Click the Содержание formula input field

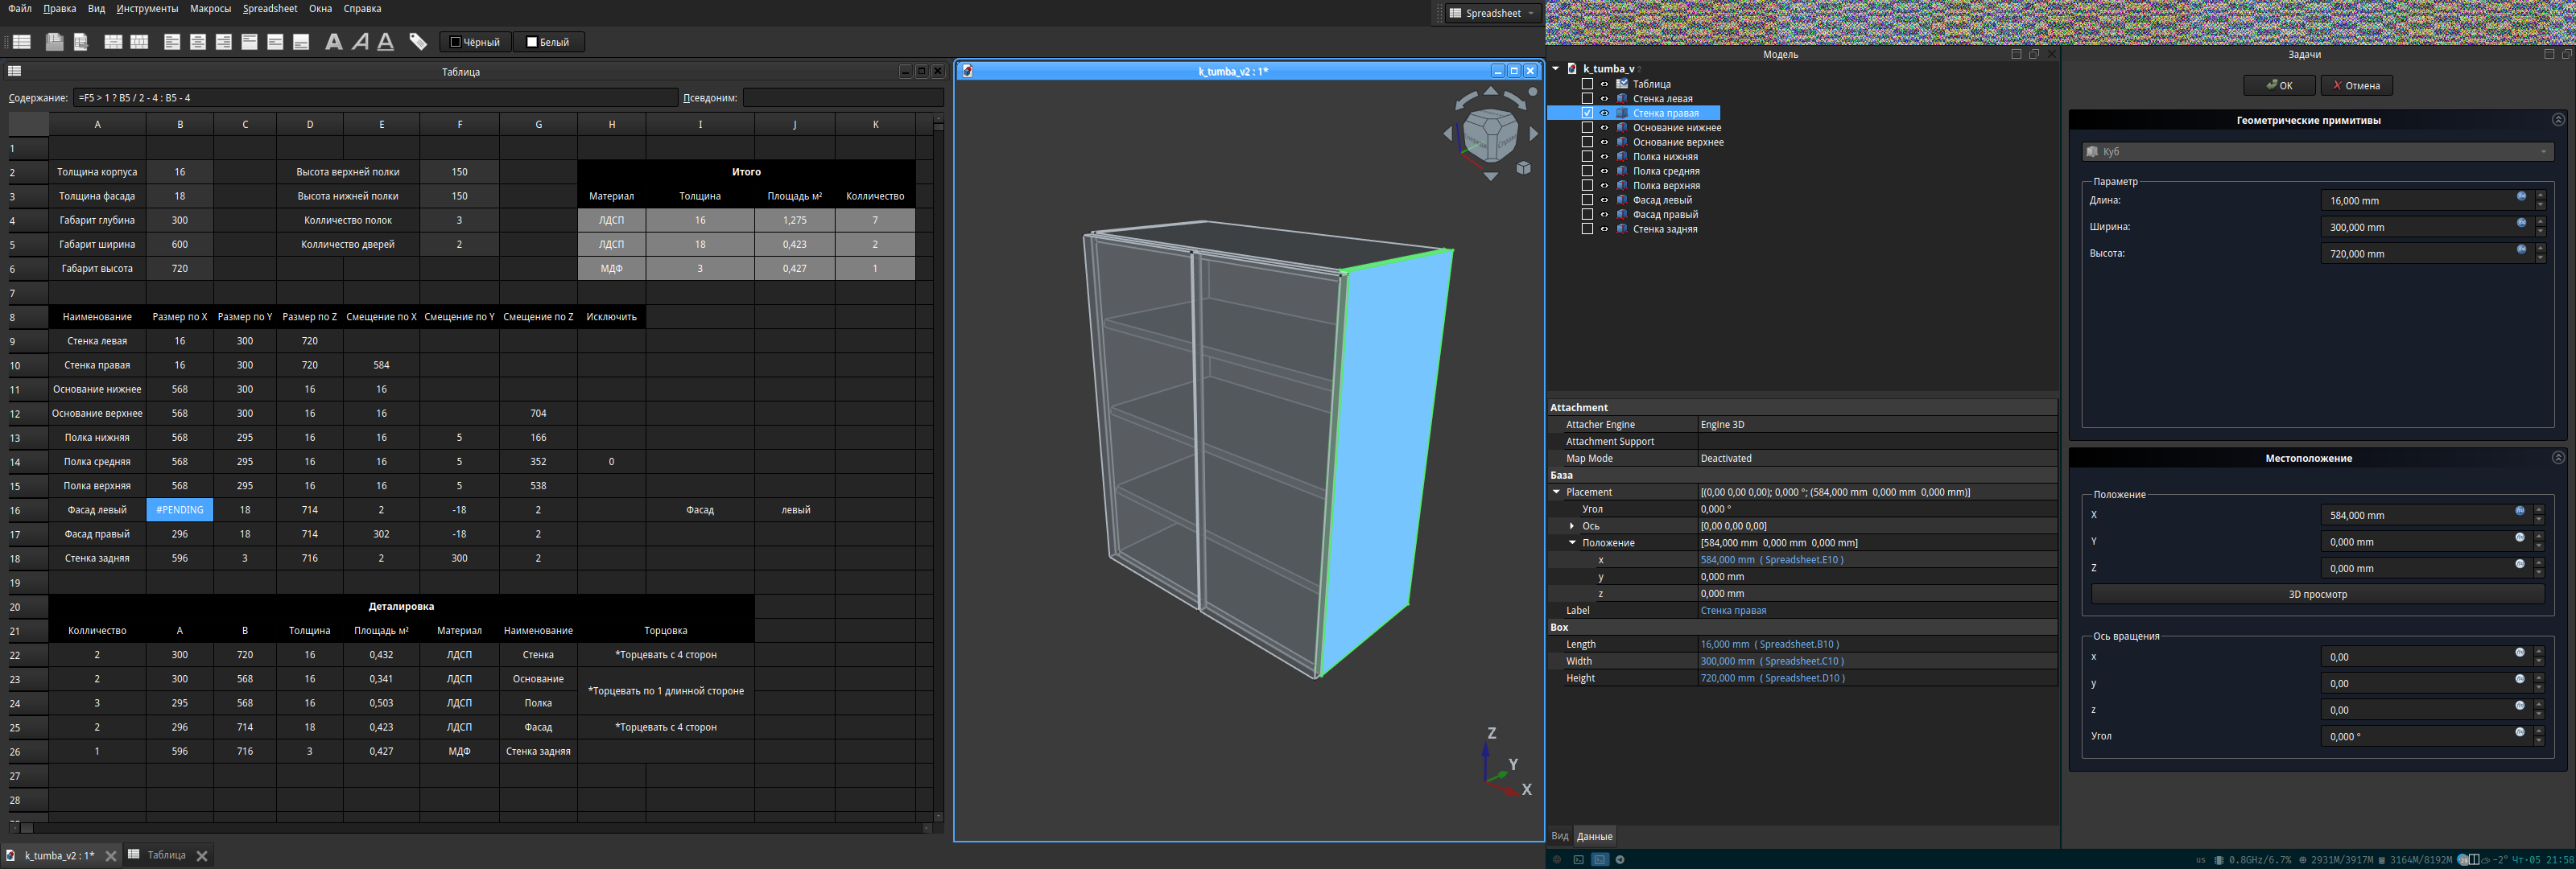(x=375, y=98)
